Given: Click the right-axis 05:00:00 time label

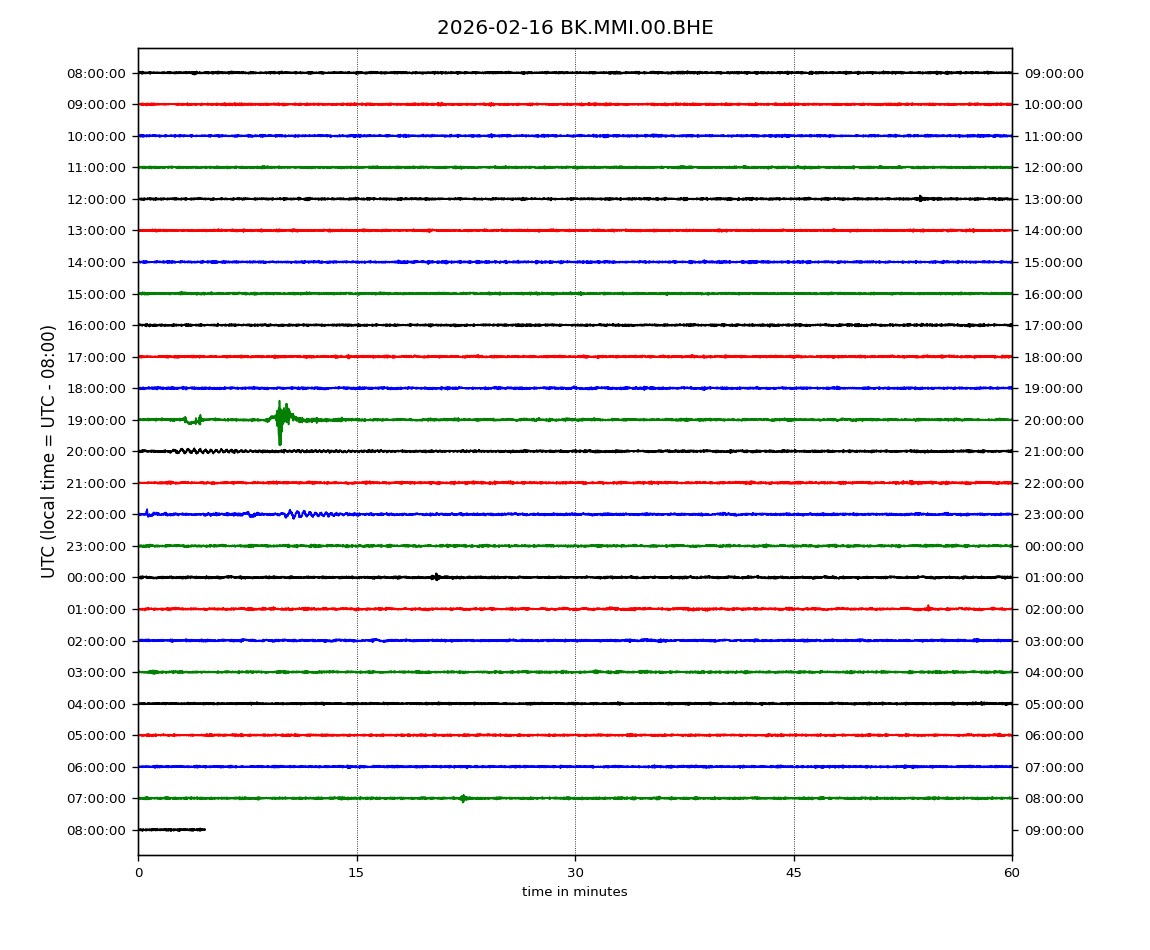Looking at the screenshot, I should (1053, 704).
